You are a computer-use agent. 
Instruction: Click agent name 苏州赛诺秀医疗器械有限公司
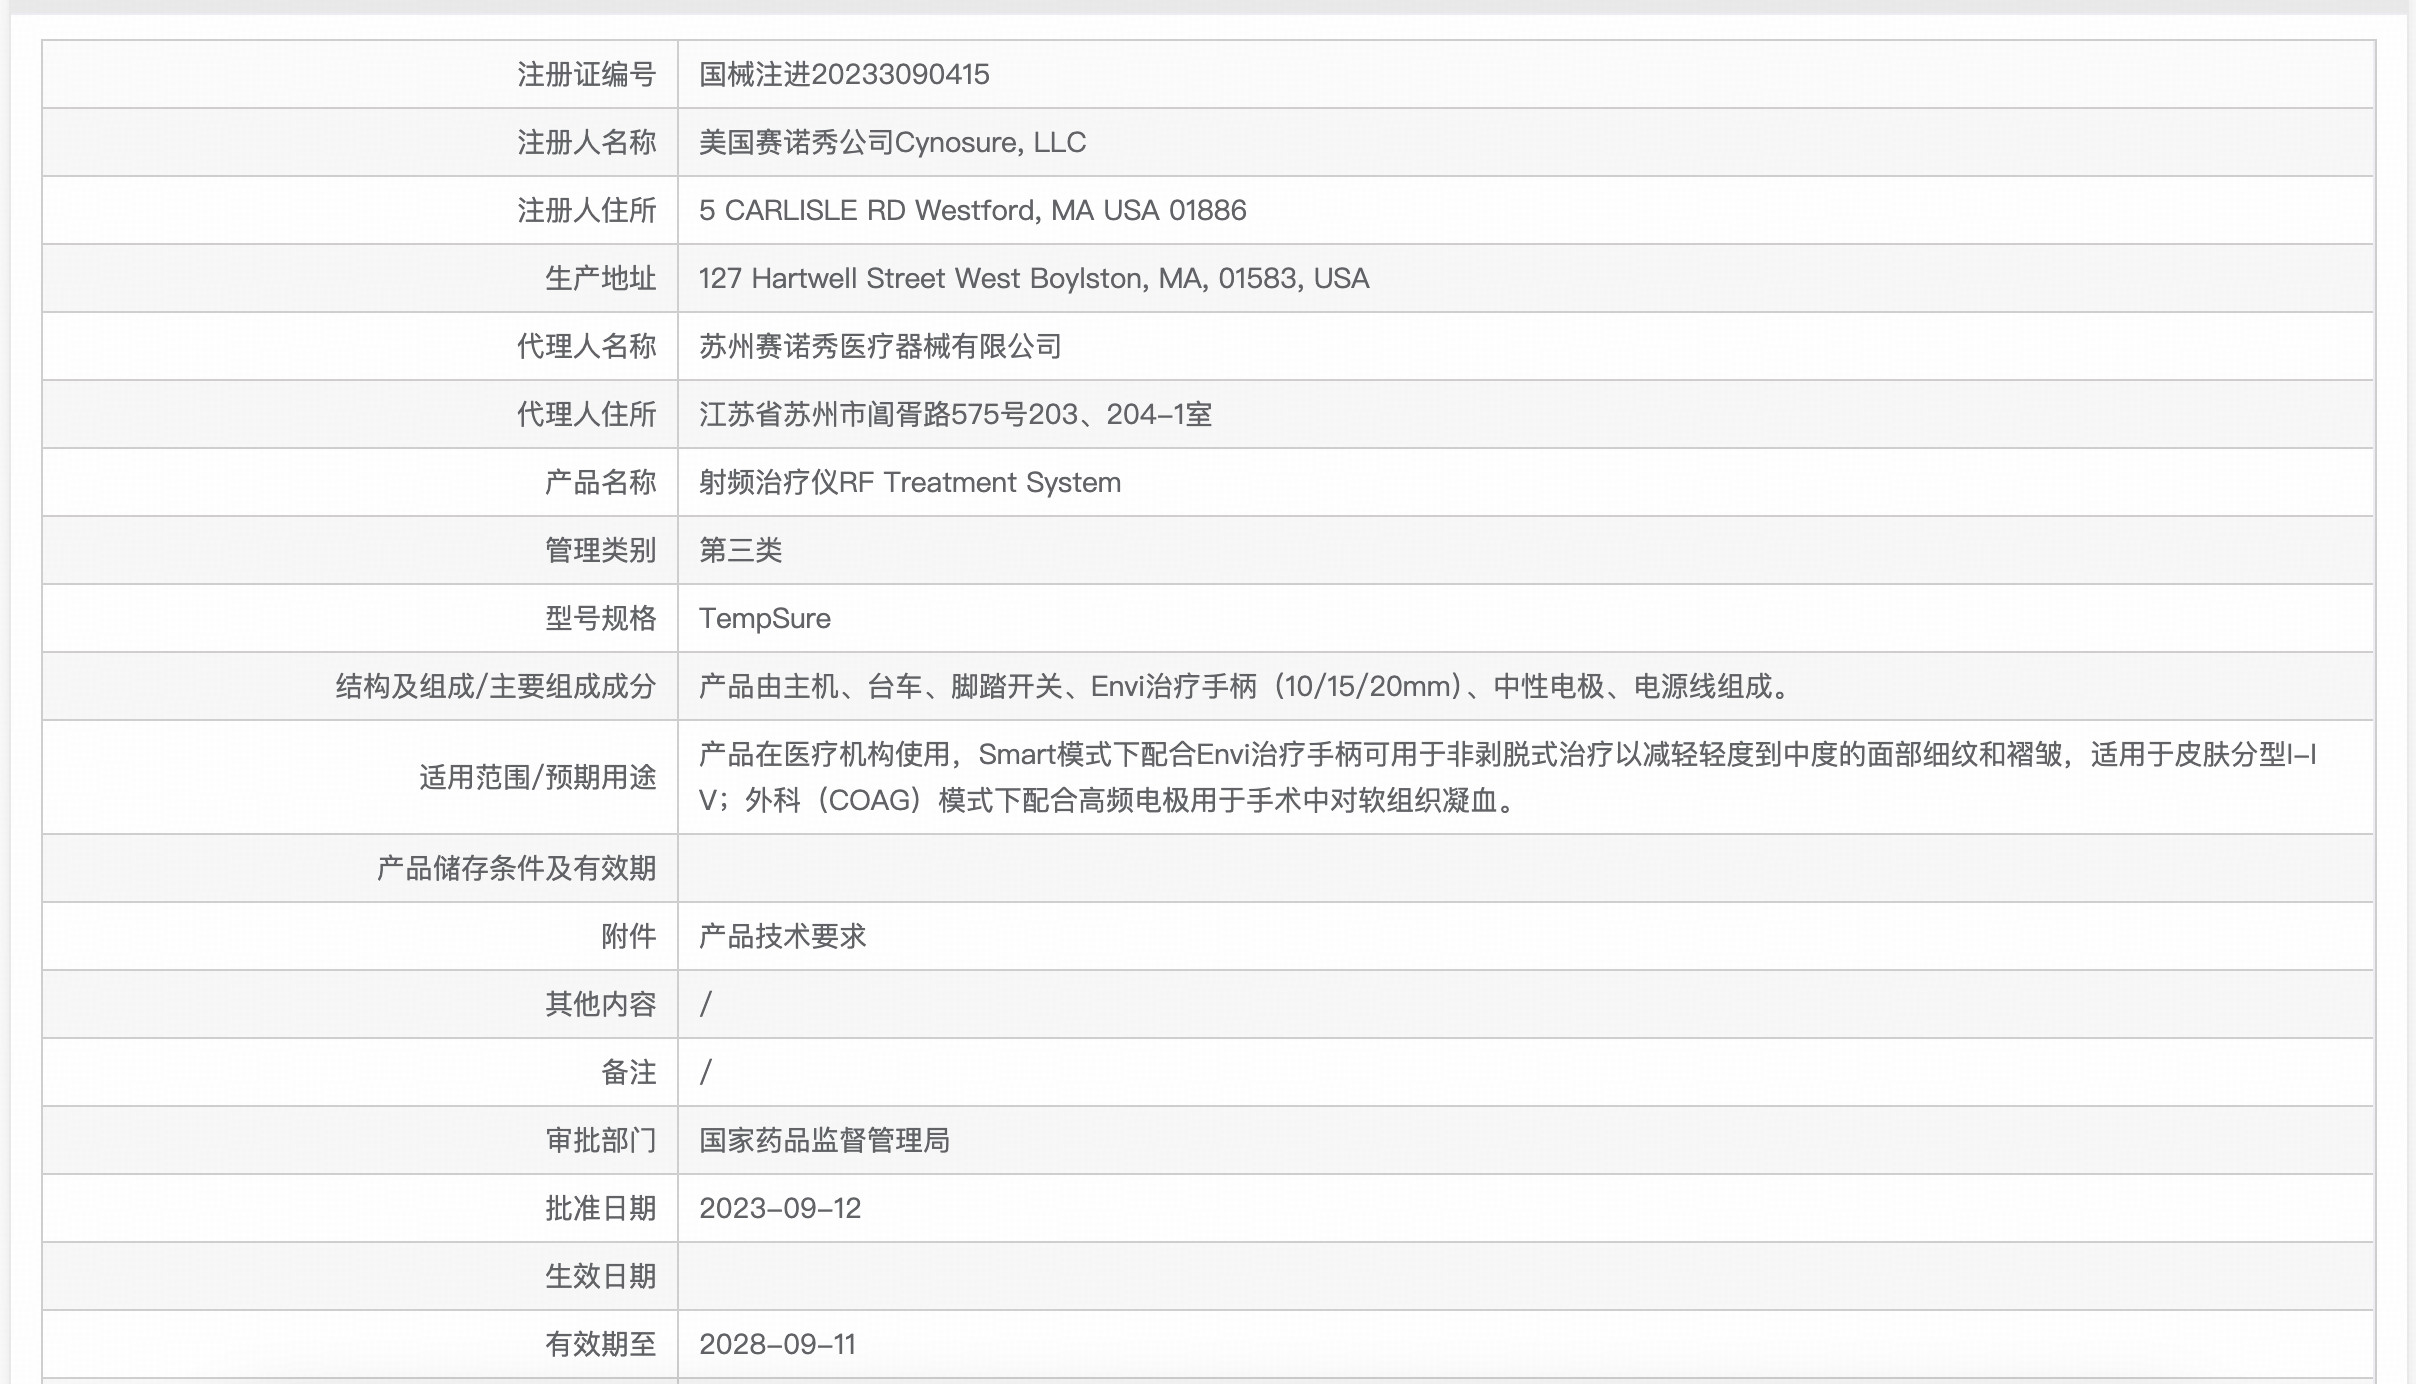coord(880,347)
